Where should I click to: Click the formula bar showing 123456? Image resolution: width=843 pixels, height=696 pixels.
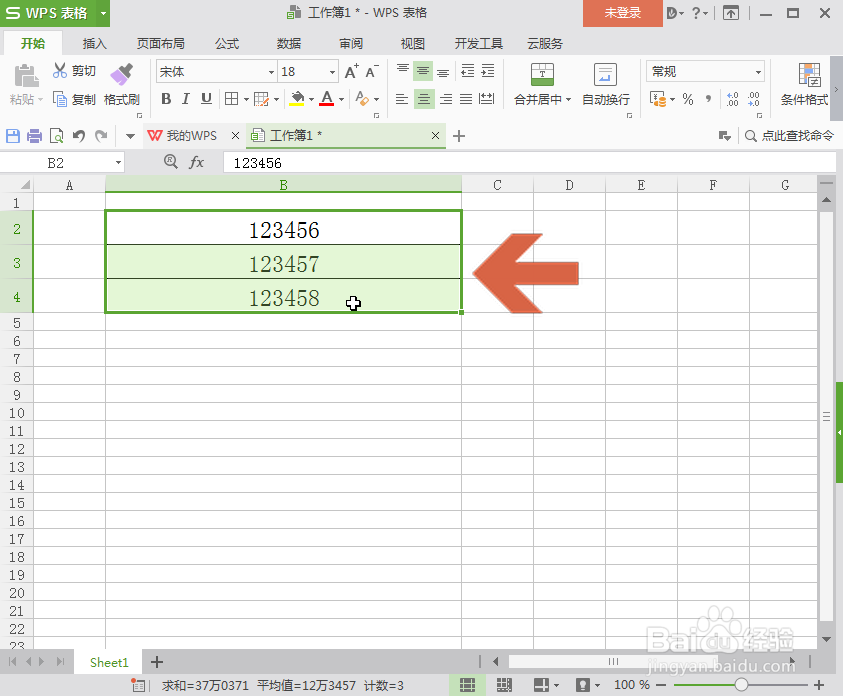529,162
